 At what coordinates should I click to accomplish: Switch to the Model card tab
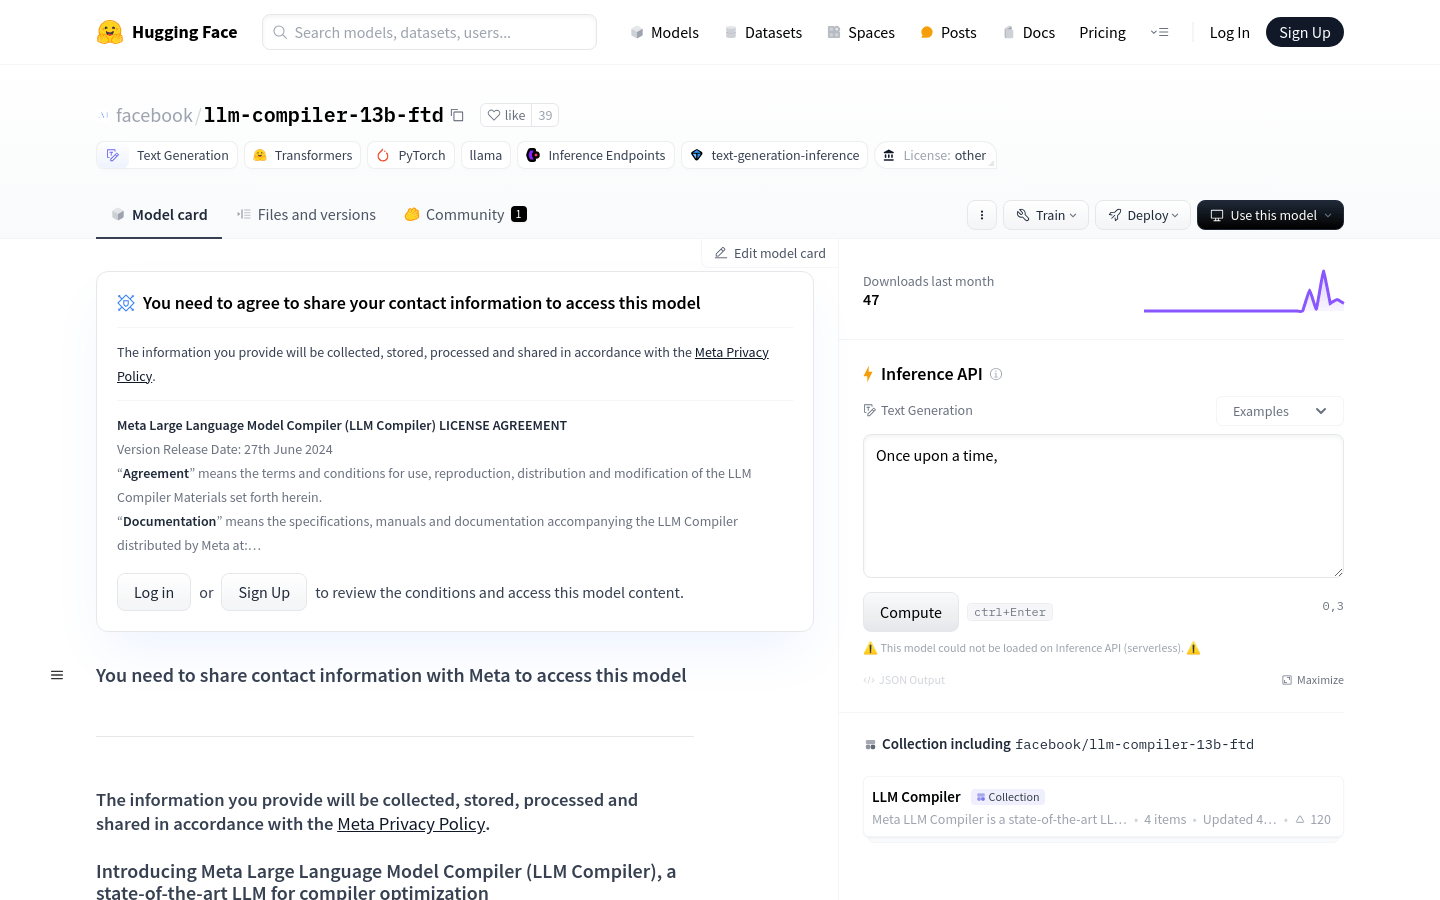(x=159, y=215)
